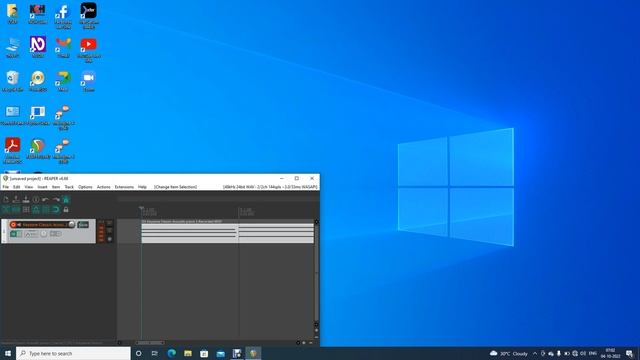Image resolution: width=640 pixels, height=360 pixels.
Task: Show hidden system tray icons chevron
Action: pos(535,353)
